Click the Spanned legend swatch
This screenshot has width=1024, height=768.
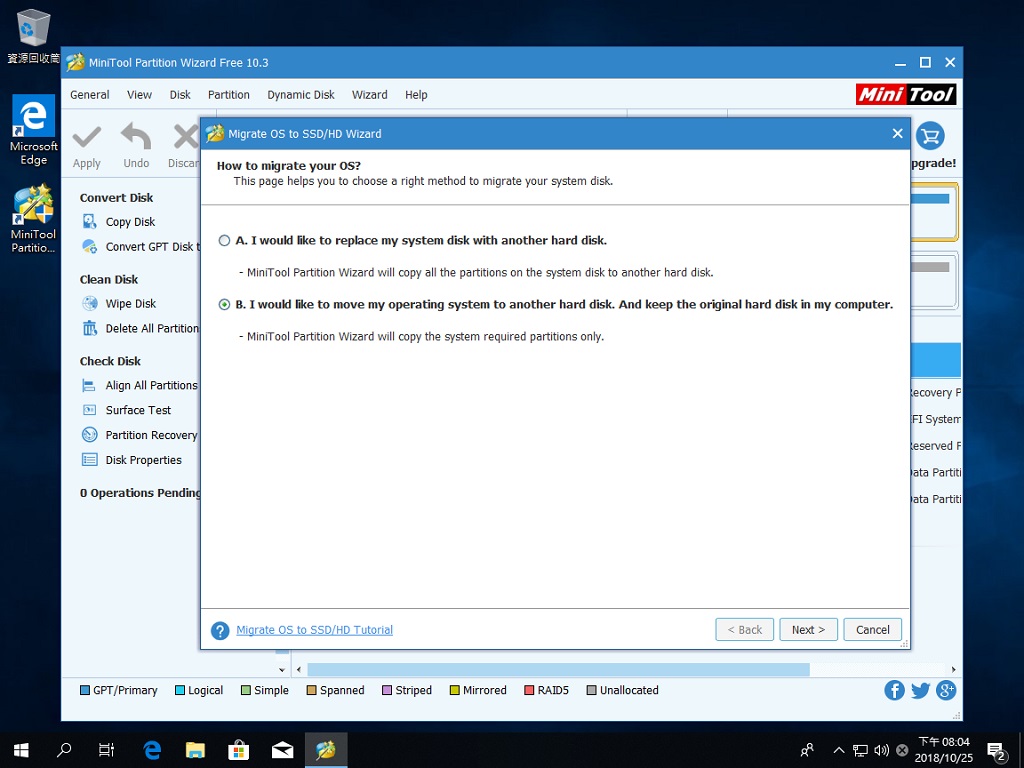point(312,690)
